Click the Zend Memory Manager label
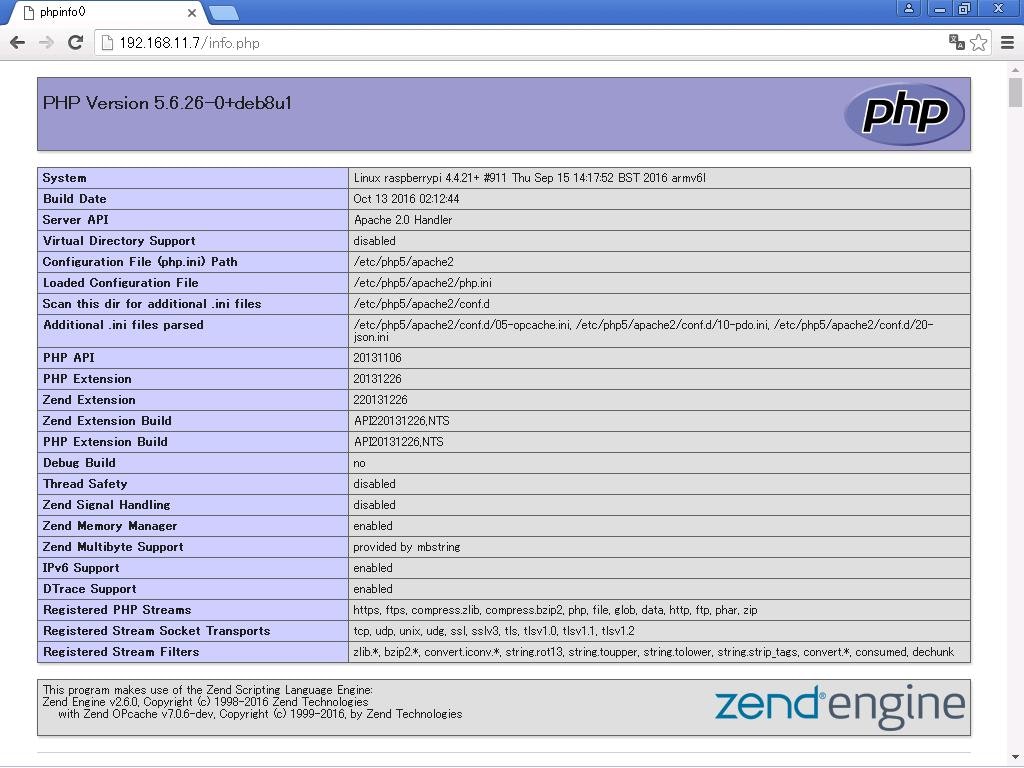 (110, 526)
